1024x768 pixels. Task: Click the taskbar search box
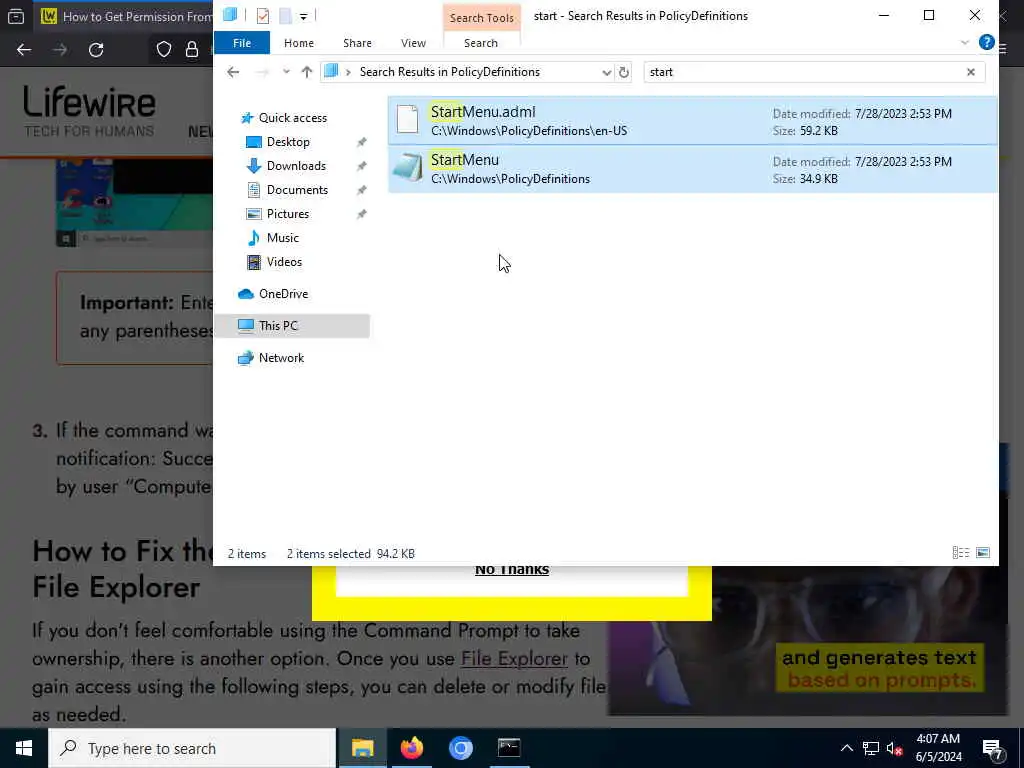[192, 748]
